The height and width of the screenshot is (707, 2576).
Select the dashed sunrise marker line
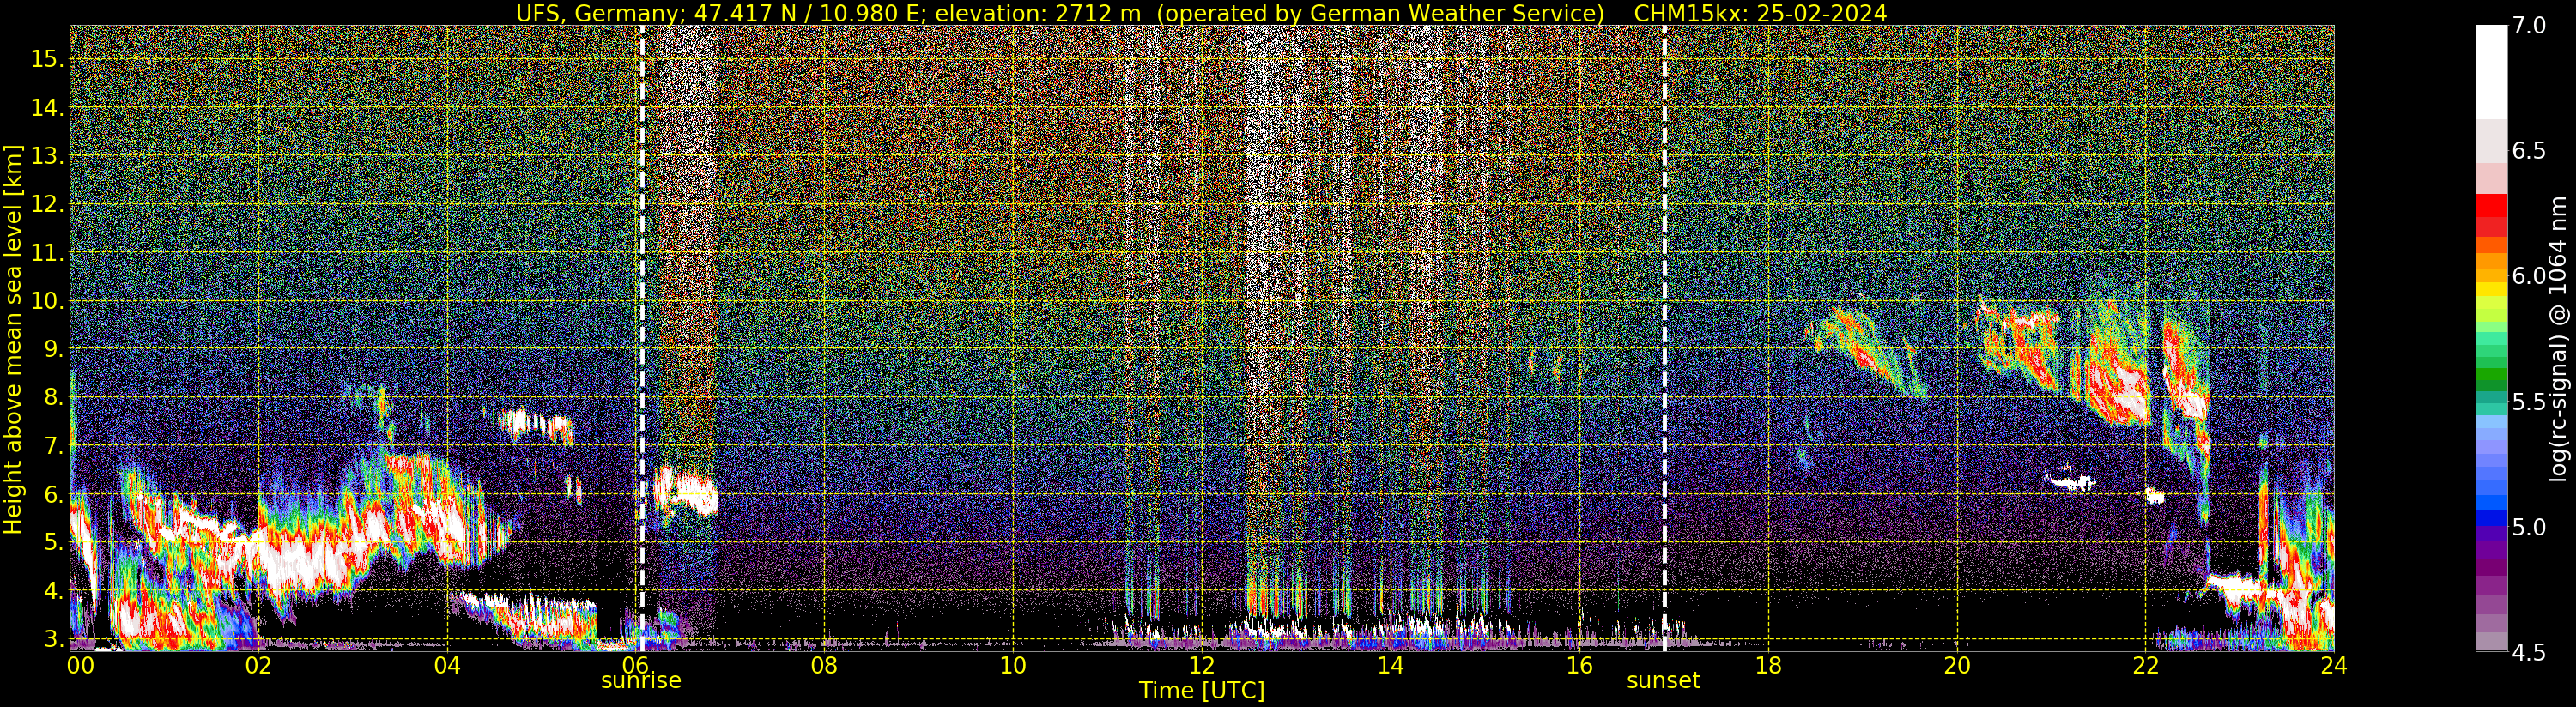pos(642,338)
